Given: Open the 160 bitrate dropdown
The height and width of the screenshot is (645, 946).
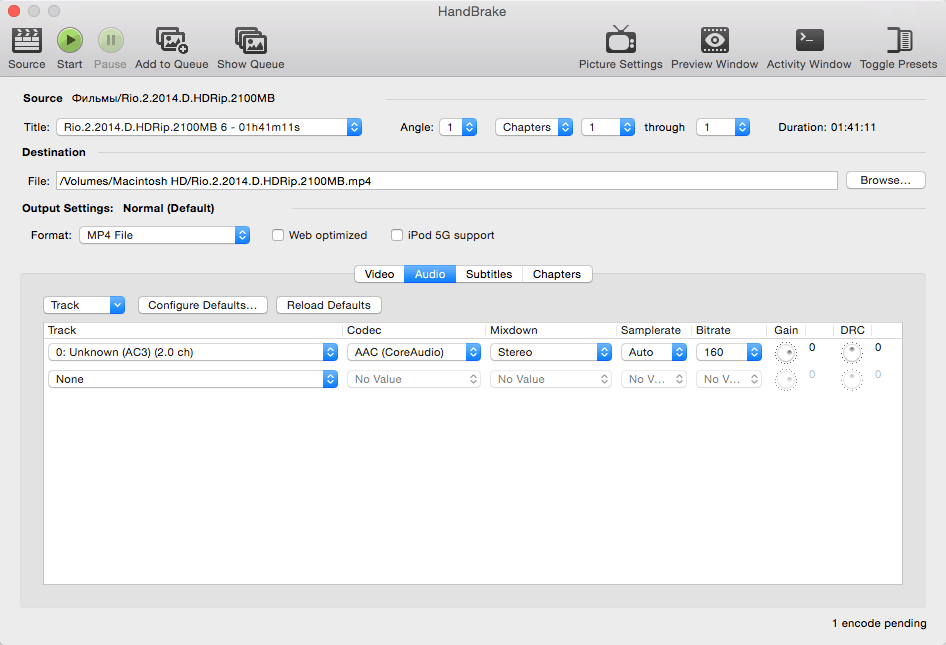Looking at the screenshot, I should coord(729,352).
